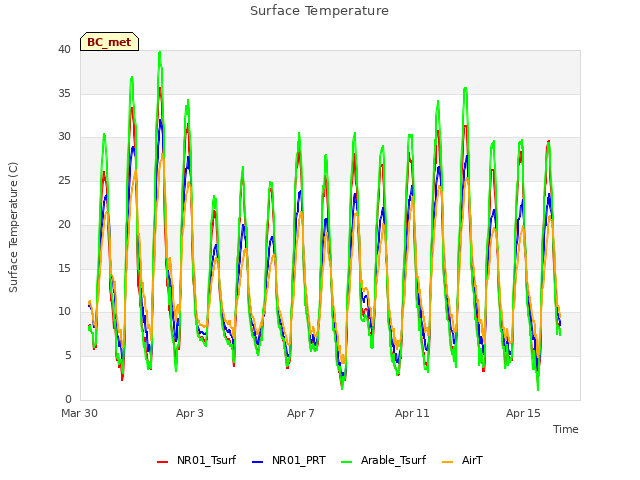Toggle the Arable_Tsurf legend entry
This screenshot has width=640, height=480.
pyautogui.click(x=384, y=460)
